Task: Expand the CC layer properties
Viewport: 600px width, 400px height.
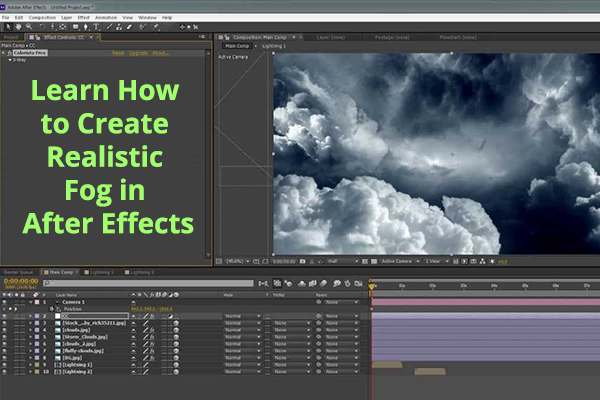Action: [31, 316]
